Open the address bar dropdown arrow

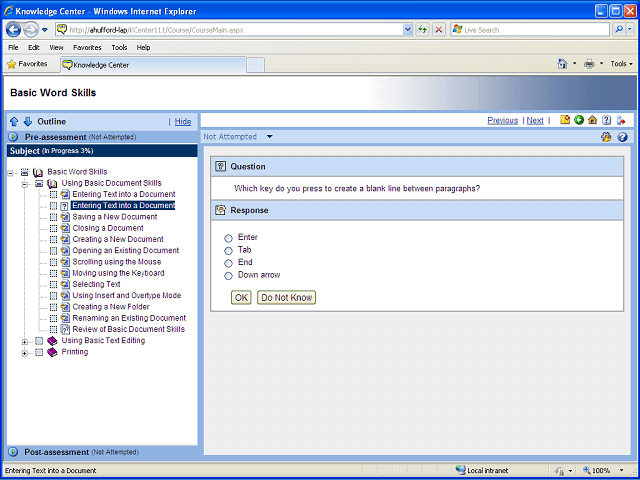[x=407, y=29]
